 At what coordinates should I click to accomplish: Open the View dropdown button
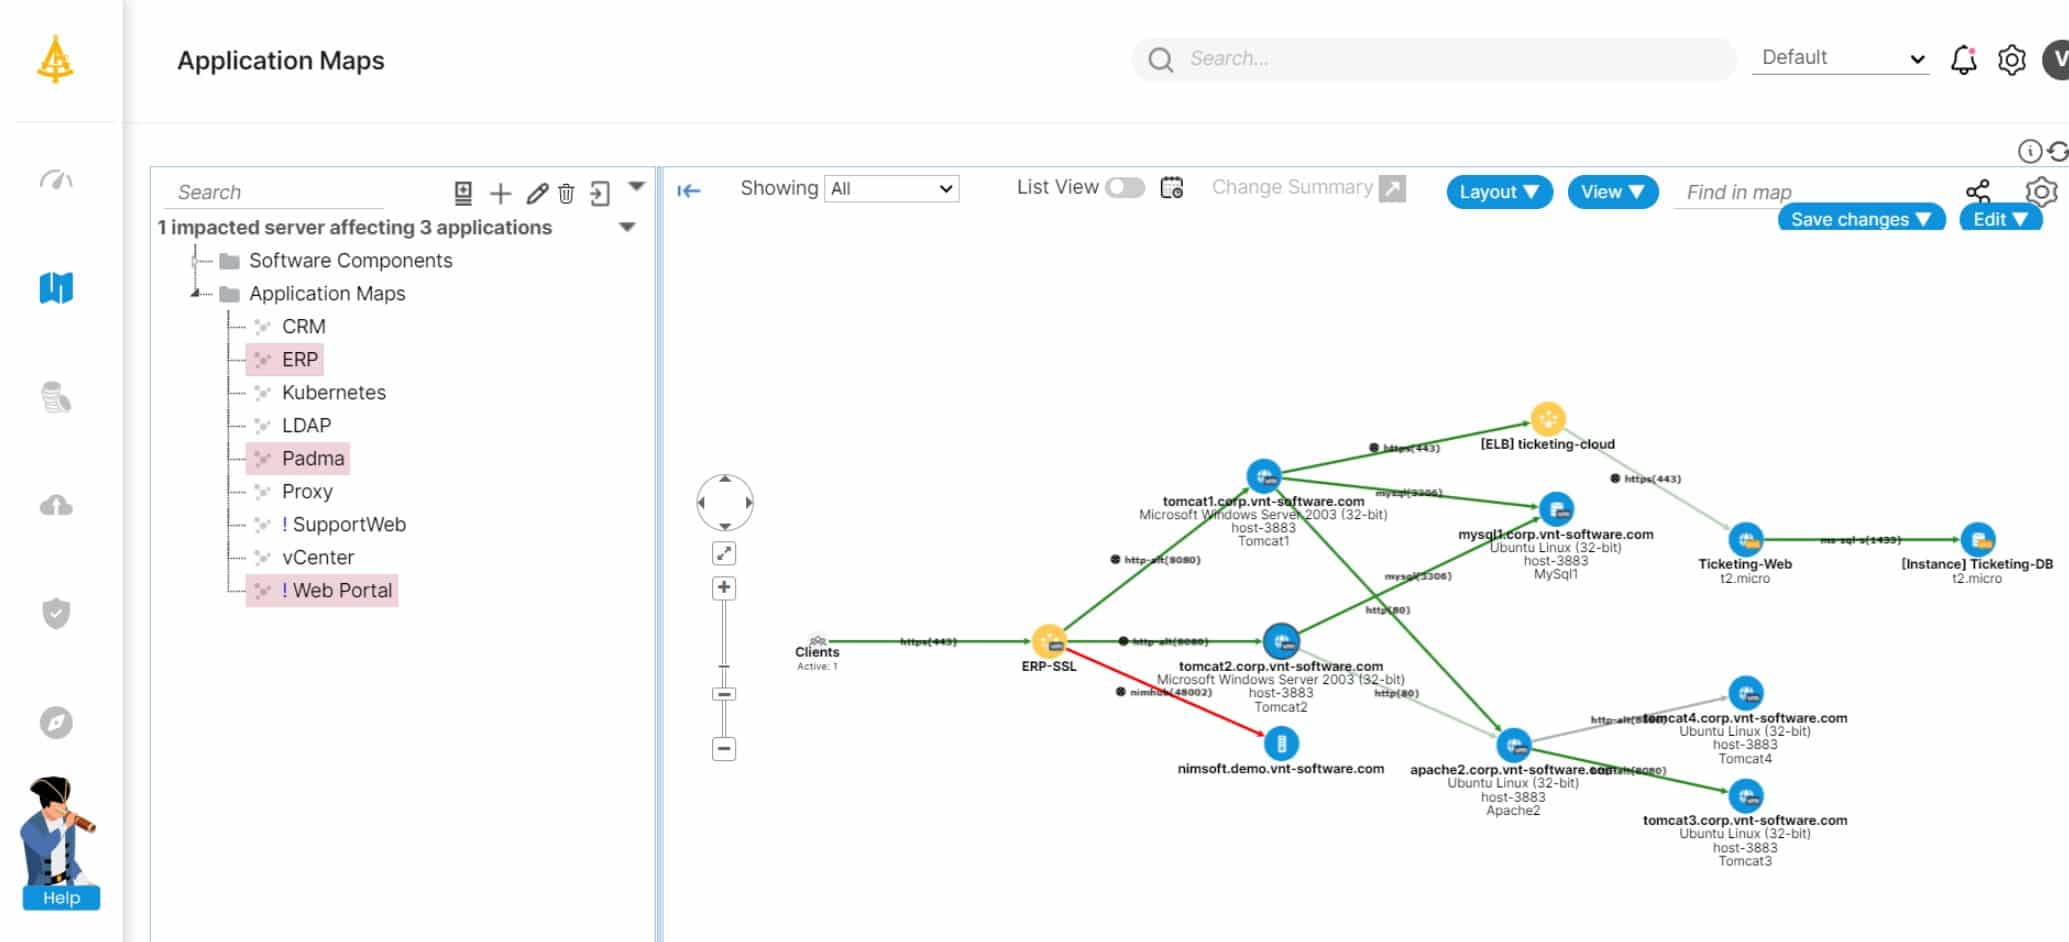pos(1613,192)
